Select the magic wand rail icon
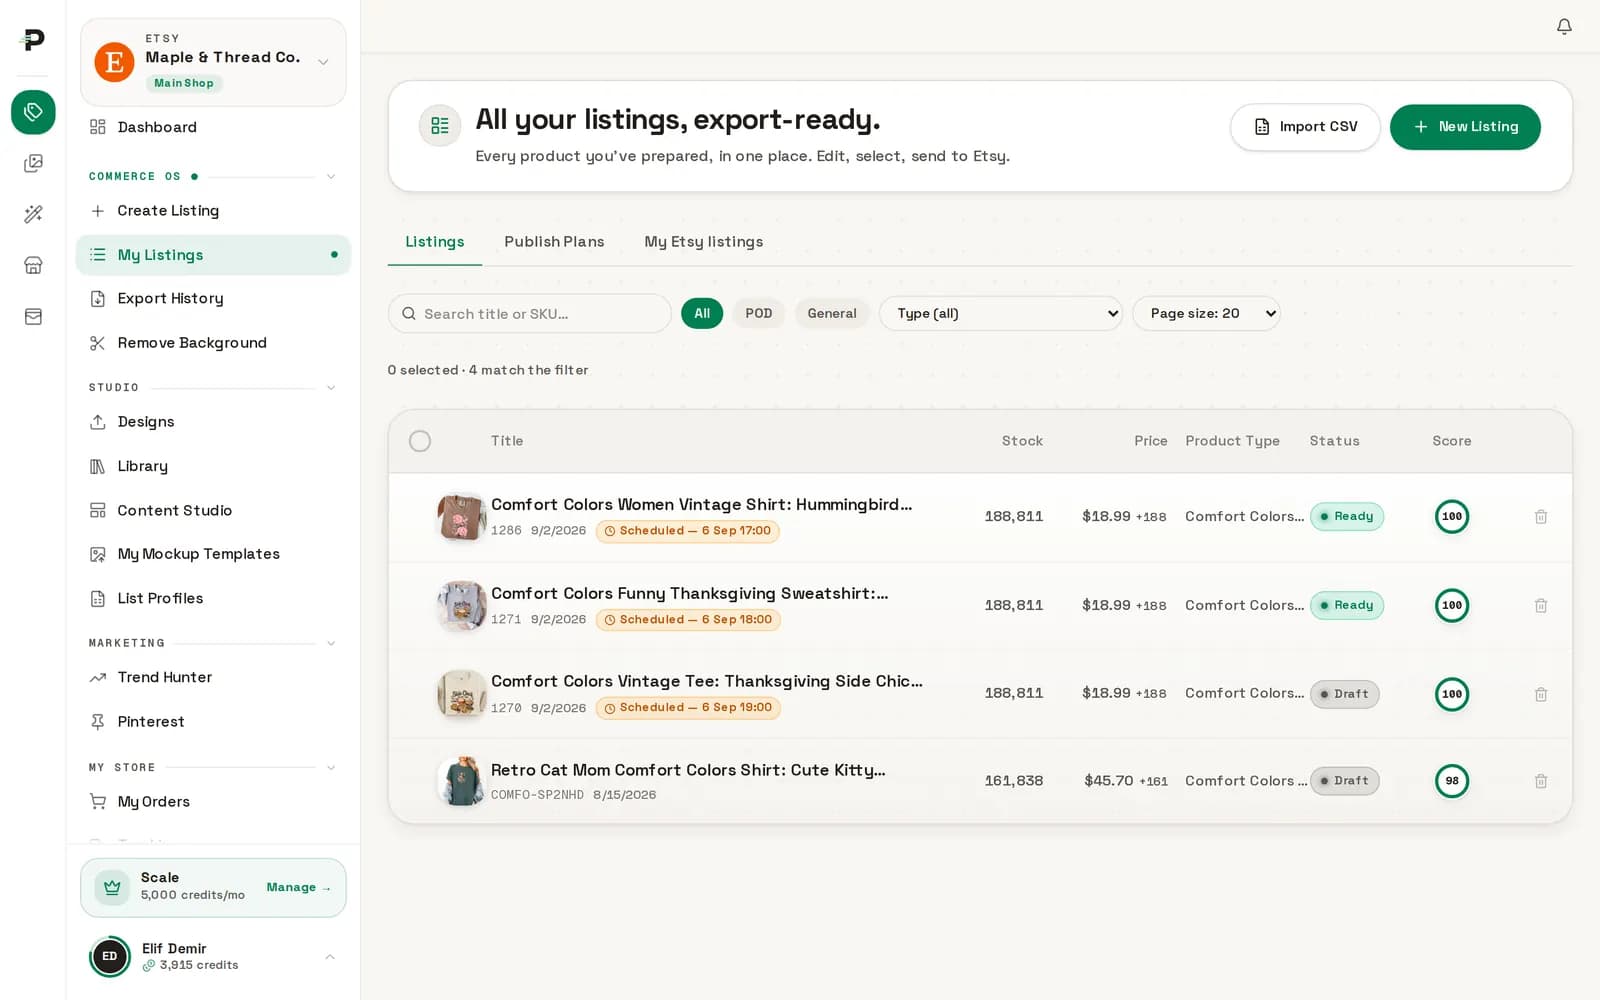The width and height of the screenshot is (1600, 1000). tap(33, 214)
